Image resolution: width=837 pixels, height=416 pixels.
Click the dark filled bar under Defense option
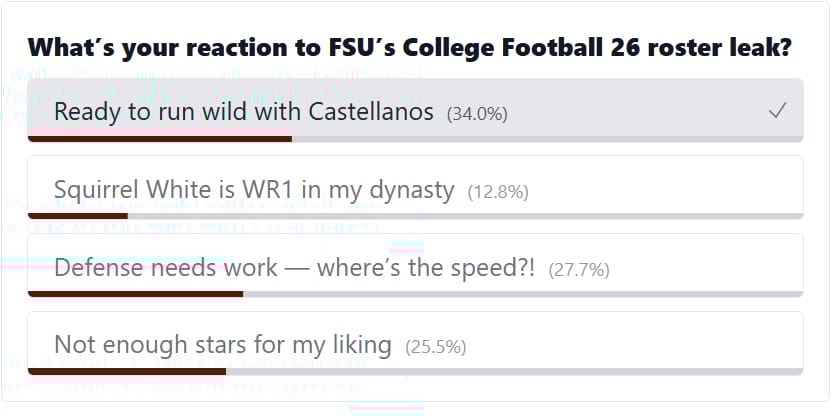tap(135, 293)
